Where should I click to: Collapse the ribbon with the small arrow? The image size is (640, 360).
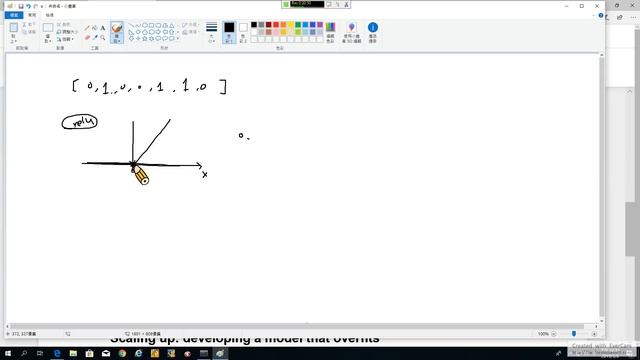[593, 16]
